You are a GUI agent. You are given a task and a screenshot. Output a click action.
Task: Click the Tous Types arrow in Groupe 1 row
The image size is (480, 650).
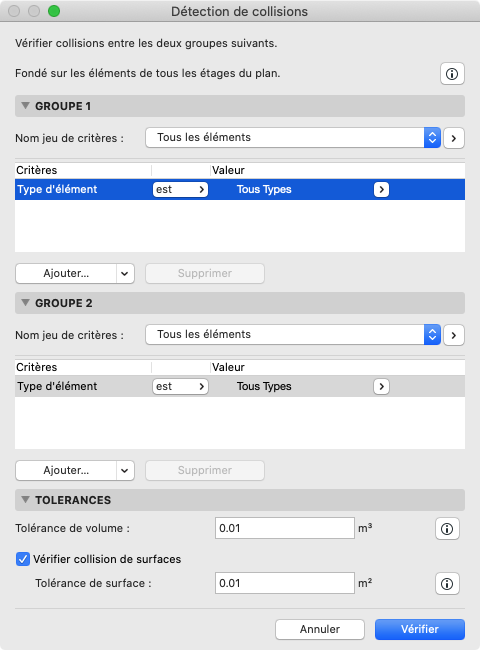pos(381,189)
